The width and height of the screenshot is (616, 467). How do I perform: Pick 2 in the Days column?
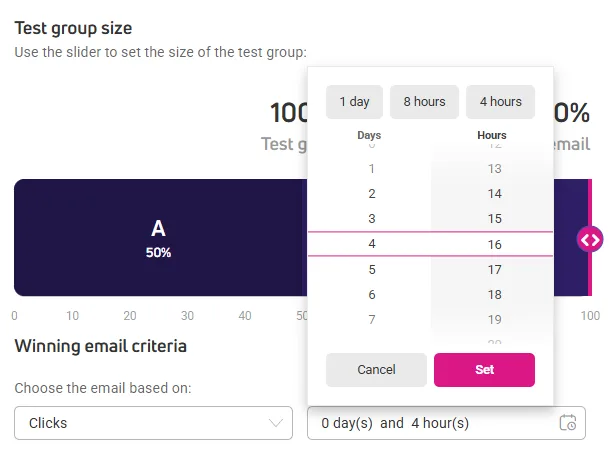372,194
